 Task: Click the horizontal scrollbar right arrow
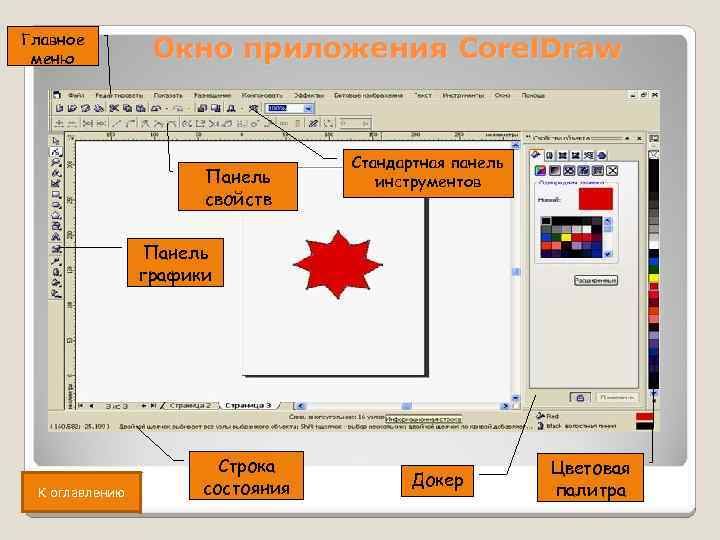coord(505,406)
